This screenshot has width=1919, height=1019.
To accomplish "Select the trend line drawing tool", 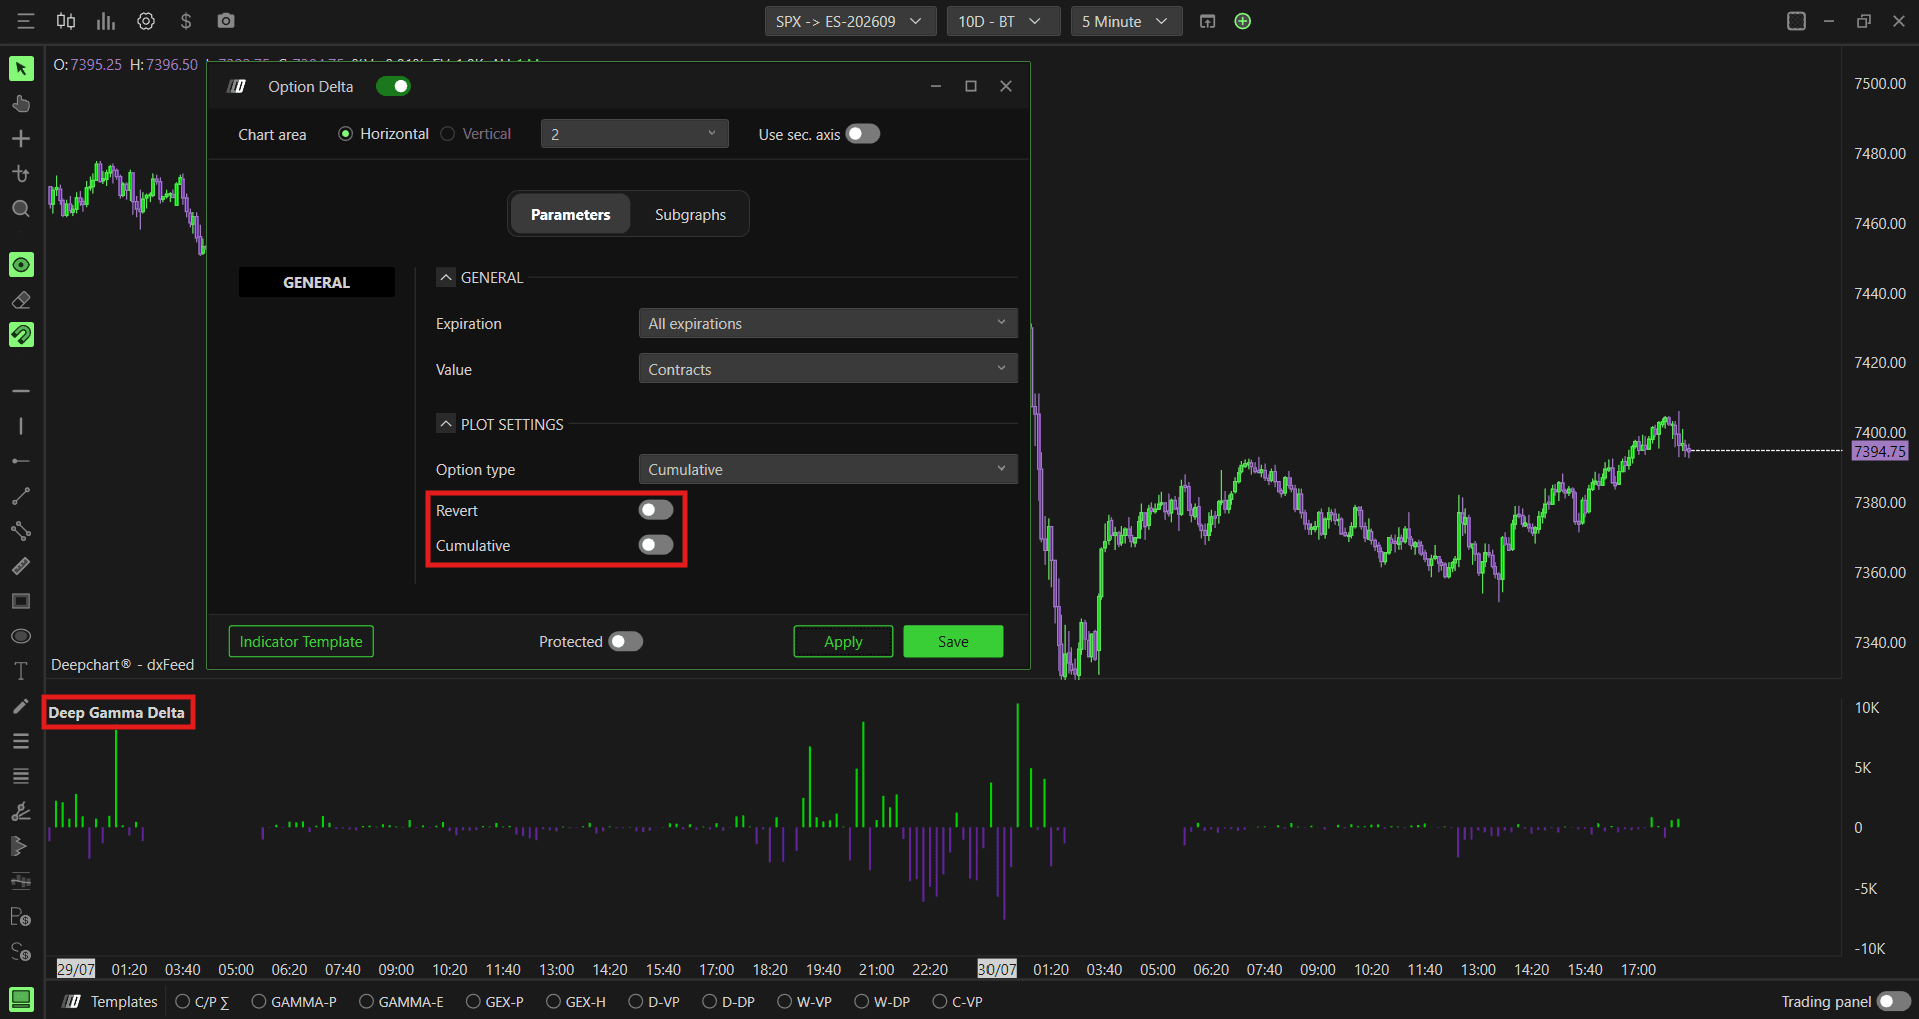I will point(21,496).
